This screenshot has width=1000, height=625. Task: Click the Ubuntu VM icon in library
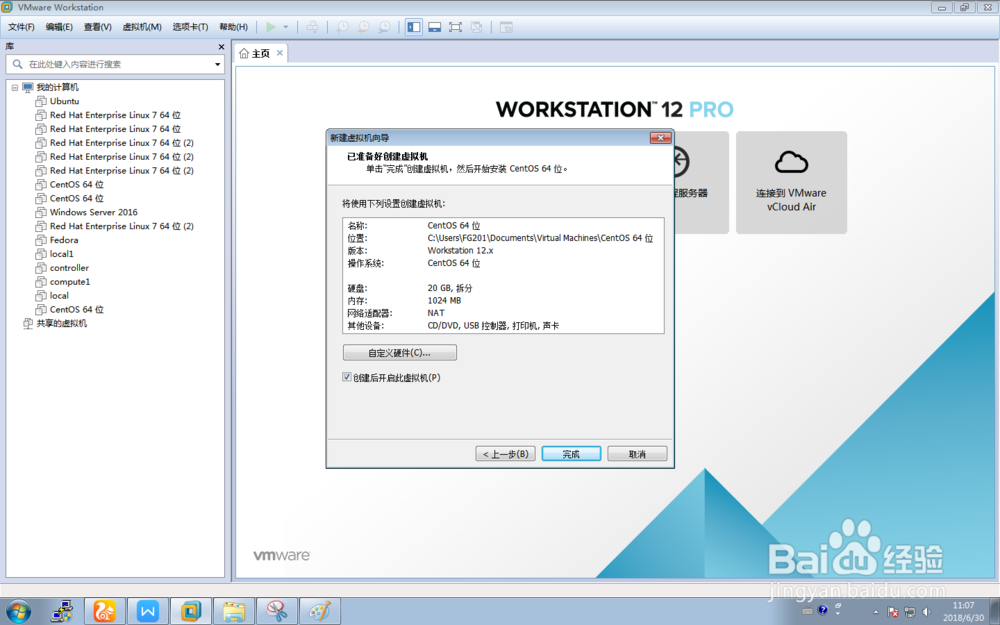[41, 101]
